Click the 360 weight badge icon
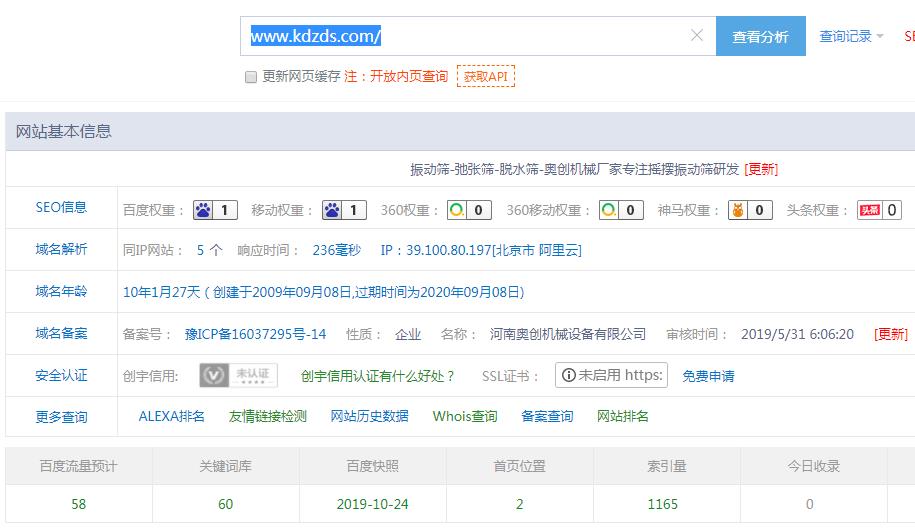Viewport: 915px width, 532px height. [468, 210]
